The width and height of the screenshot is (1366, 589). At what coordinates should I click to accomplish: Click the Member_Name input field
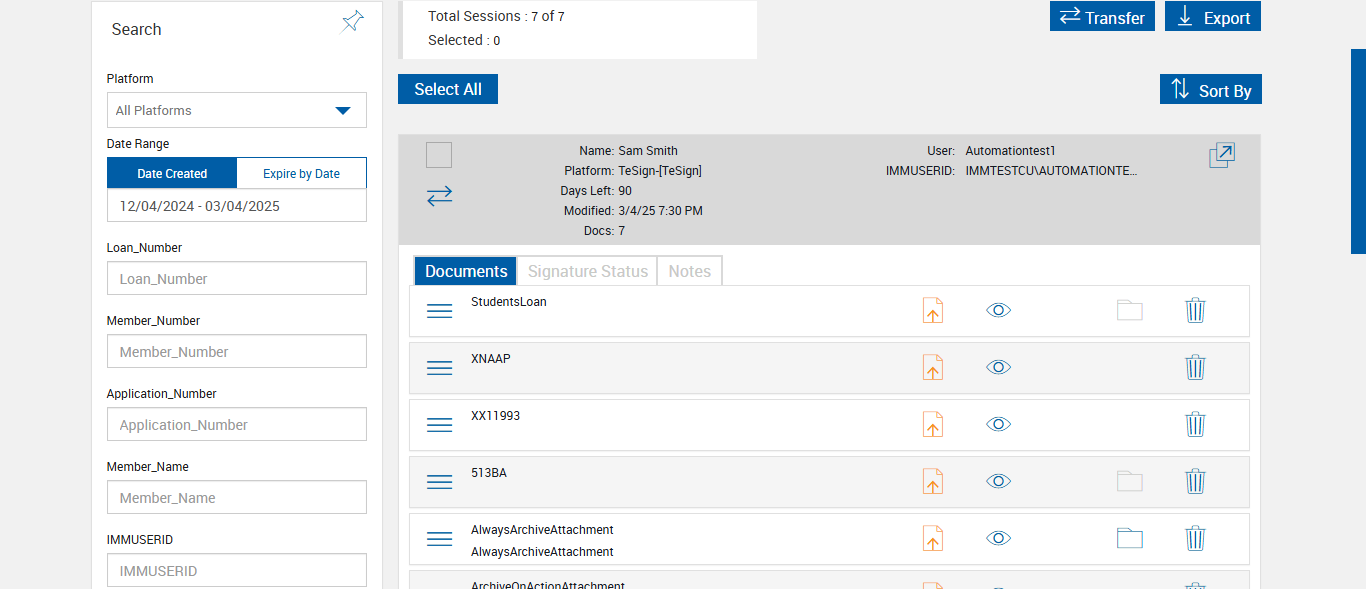237,497
